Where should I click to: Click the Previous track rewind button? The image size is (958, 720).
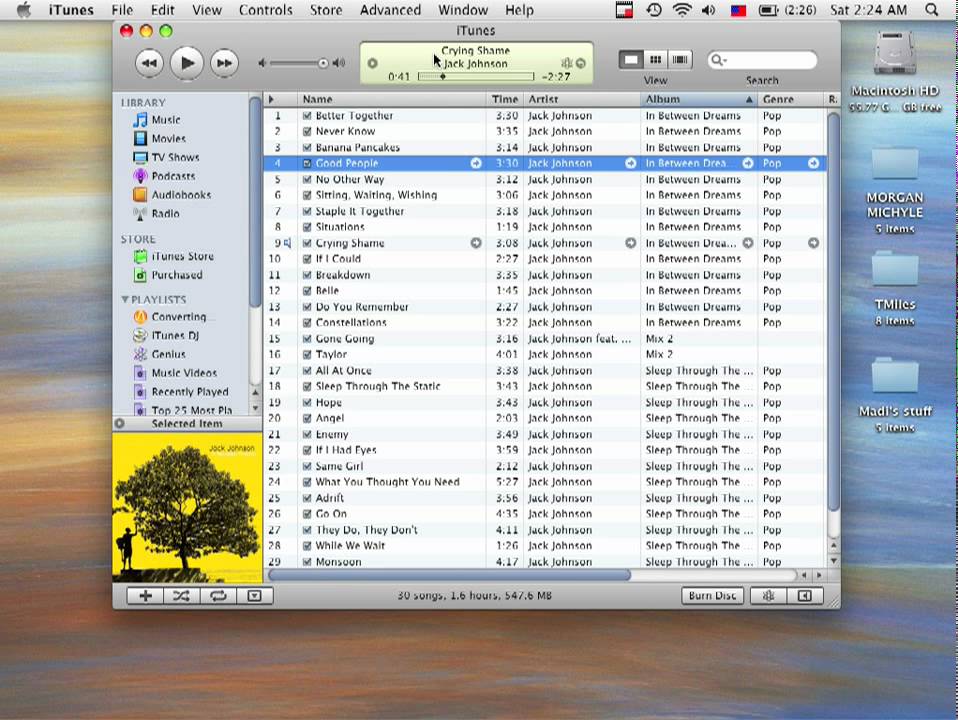point(149,63)
